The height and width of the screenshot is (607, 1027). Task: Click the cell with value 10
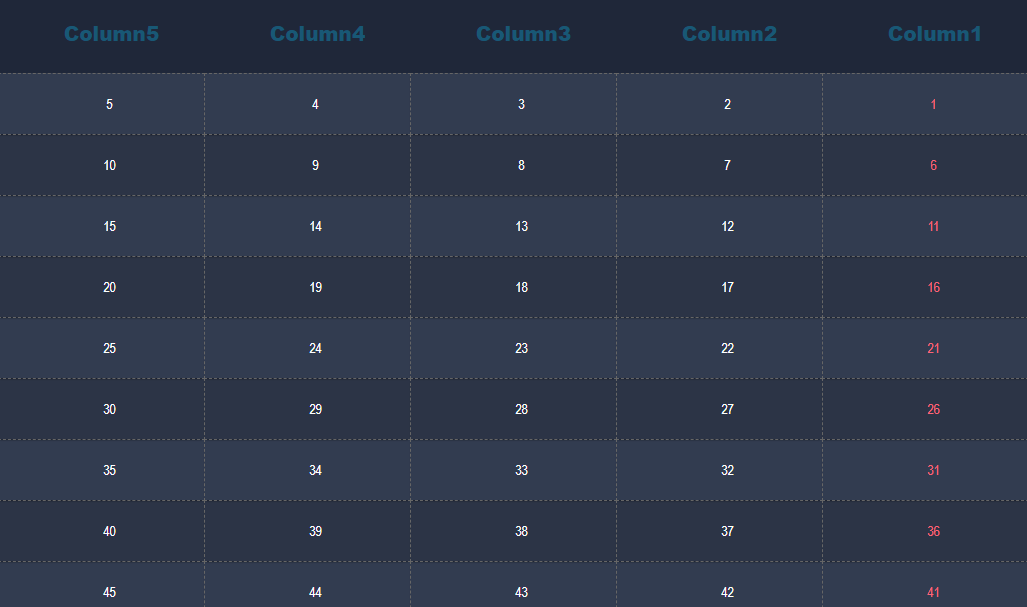(x=109, y=165)
